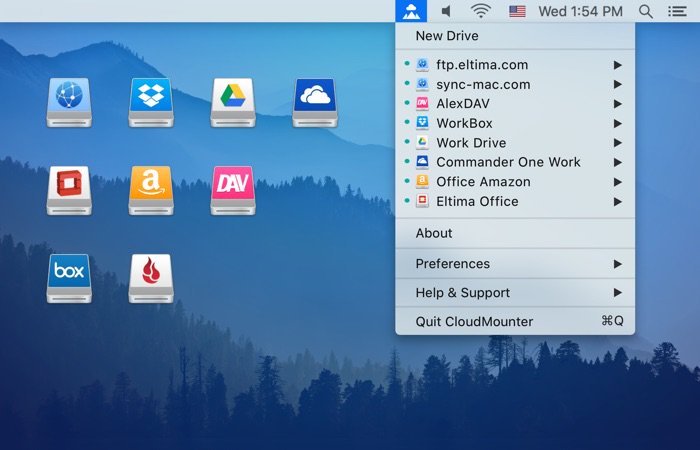The height and width of the screenshot is (450, 700).
Task: Select Commander One Work menu entry
Action: pyautogui.click(x=515, y=162)
